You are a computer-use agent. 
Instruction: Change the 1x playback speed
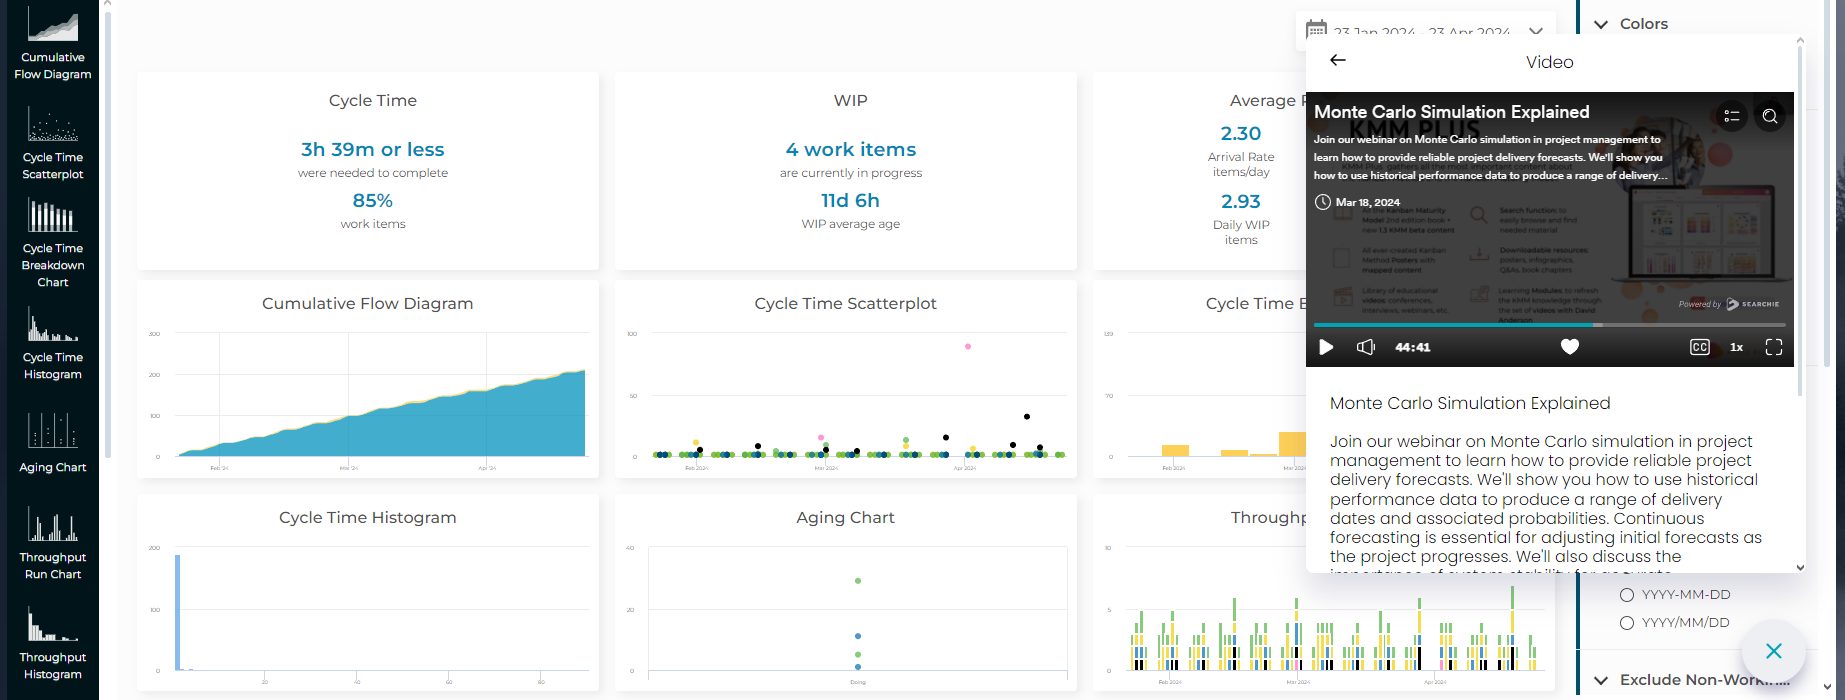click(x=1736, y=347)
